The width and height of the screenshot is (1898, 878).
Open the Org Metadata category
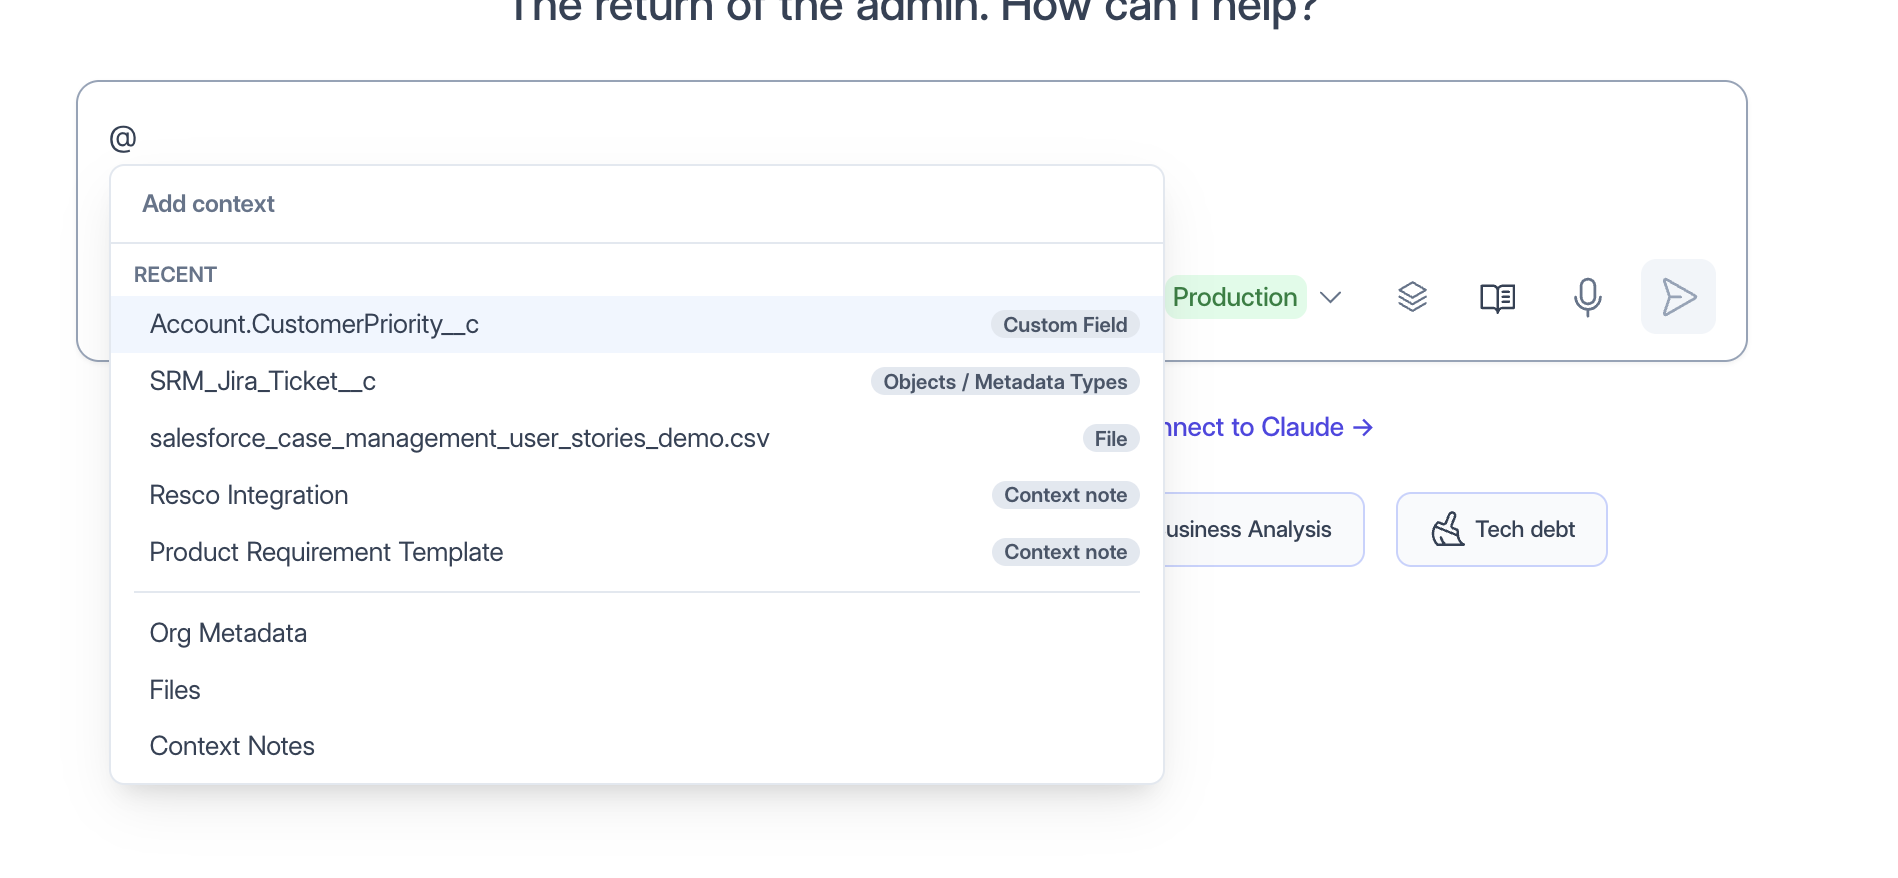point(637,633)
